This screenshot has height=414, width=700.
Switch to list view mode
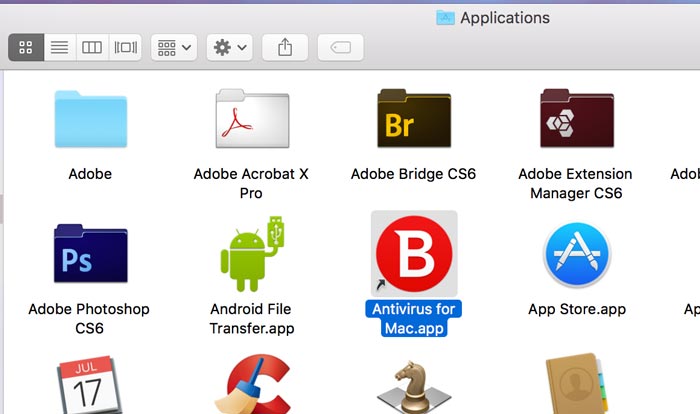60,47
